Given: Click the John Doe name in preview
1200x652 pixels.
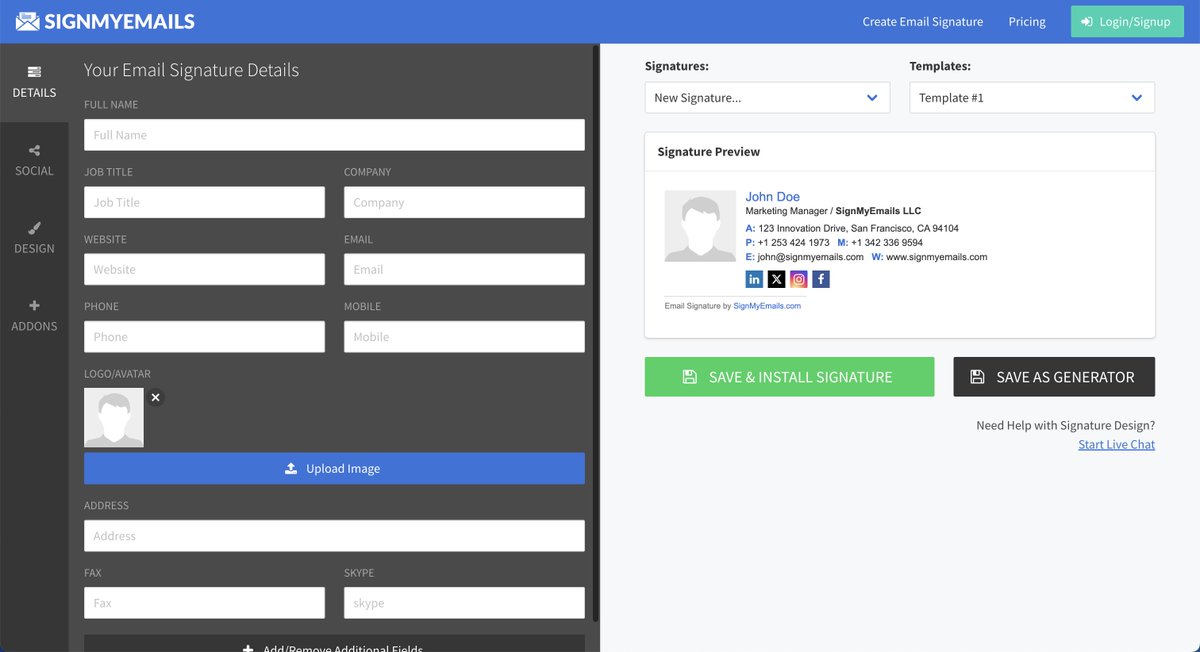Looking at the screenshot, I should [773, 197].
